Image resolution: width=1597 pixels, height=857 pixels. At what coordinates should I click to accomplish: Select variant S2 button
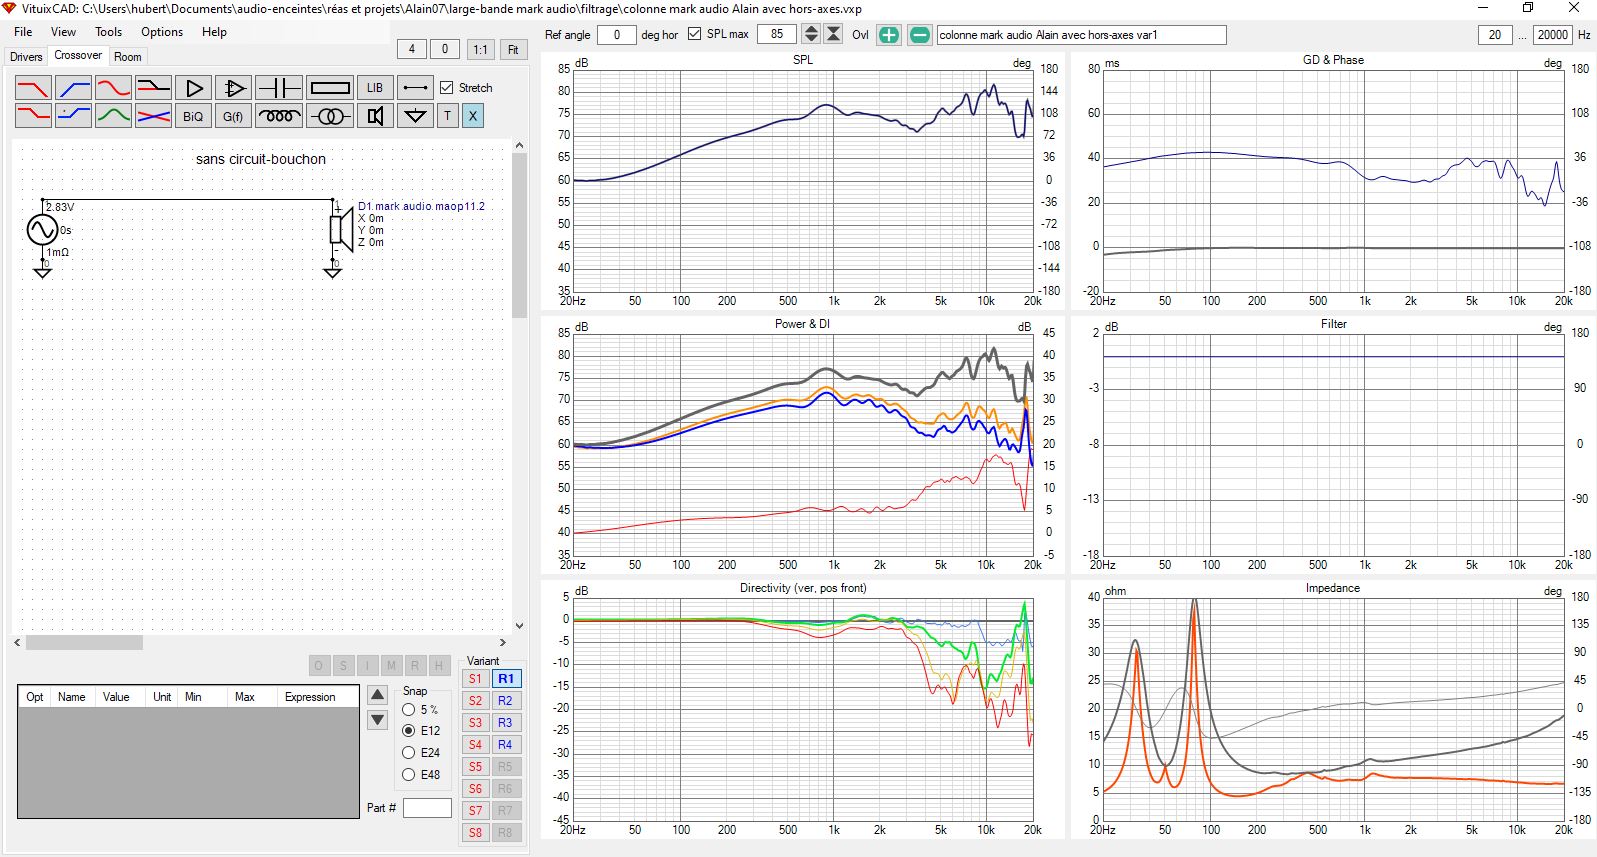tap(475, 701)
